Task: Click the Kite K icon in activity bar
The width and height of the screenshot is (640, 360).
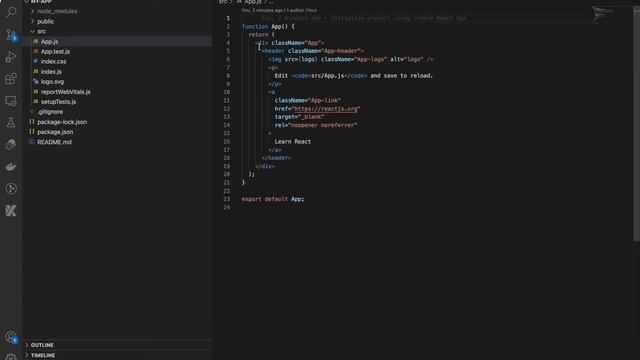Action: (x=11, y=211)
